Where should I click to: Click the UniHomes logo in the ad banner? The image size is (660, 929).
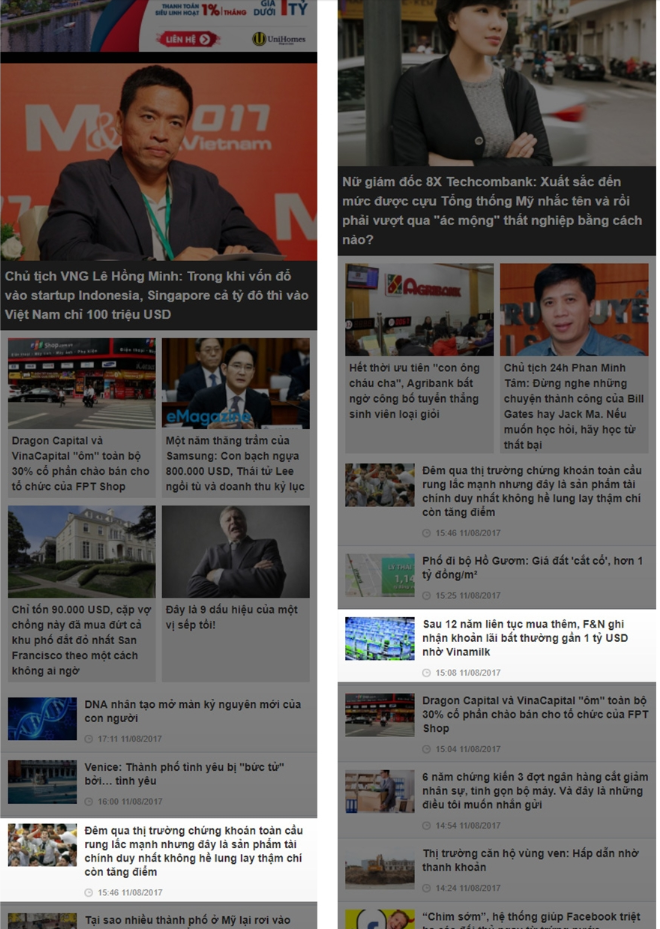pyautogui.click(x=273, y=39)
